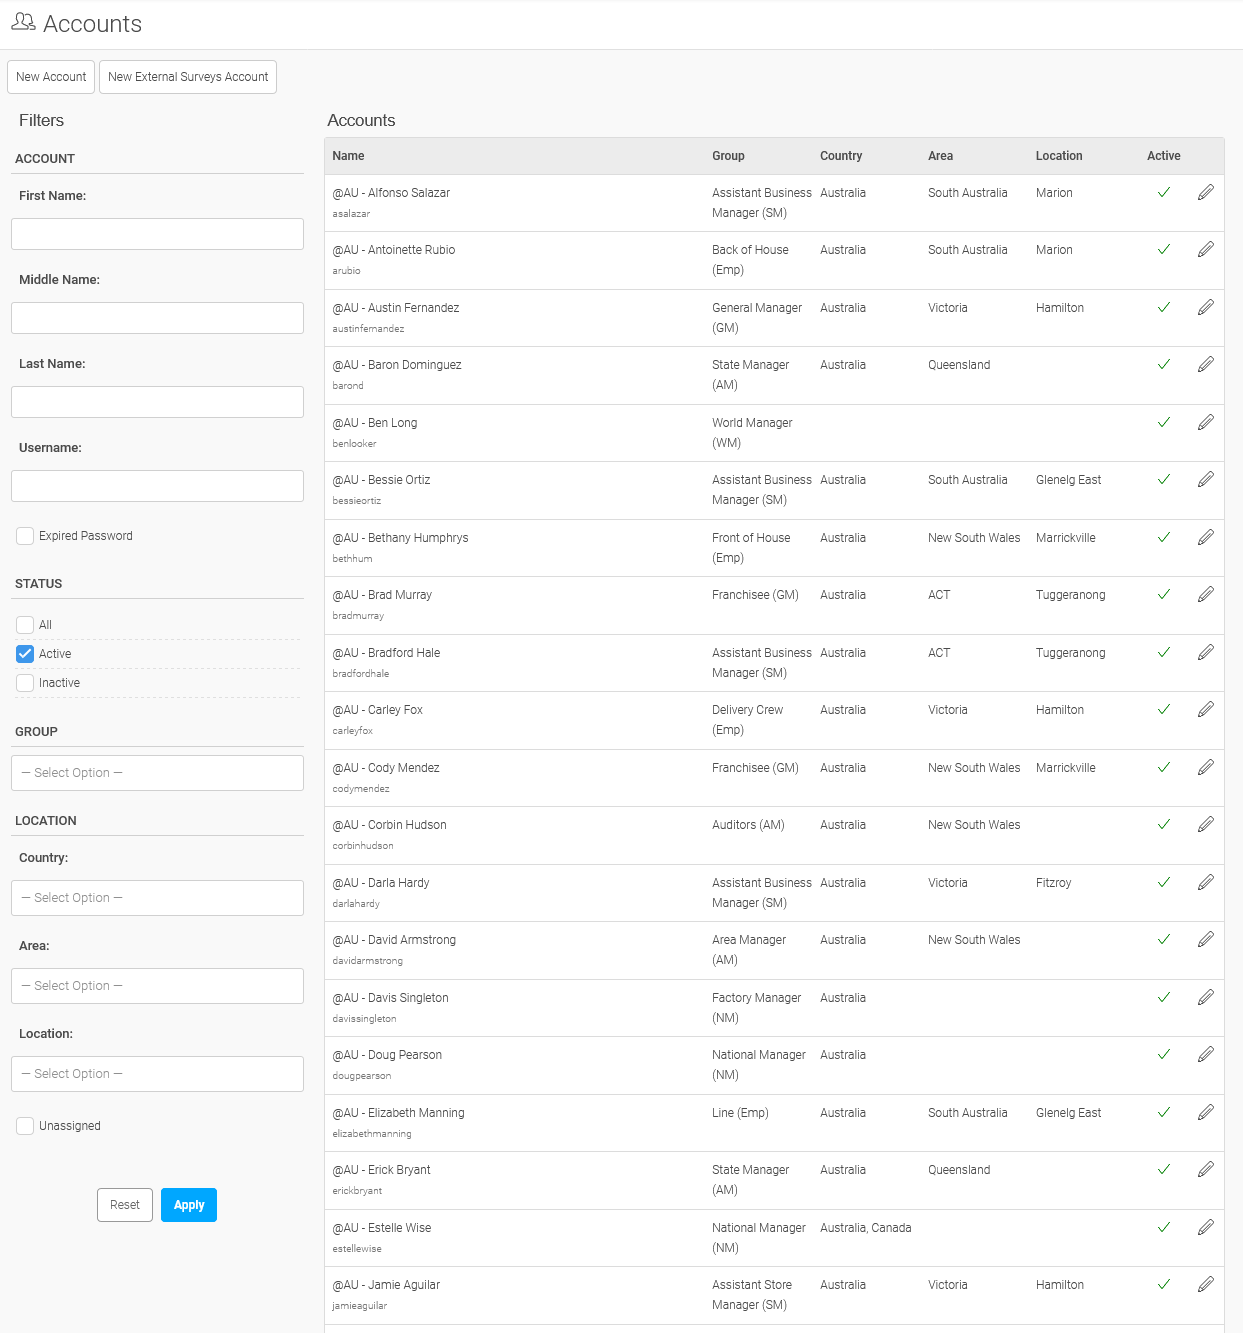Uncheck the Active status checkbox
The image size is (1243, 1333).
click(25, 654)
